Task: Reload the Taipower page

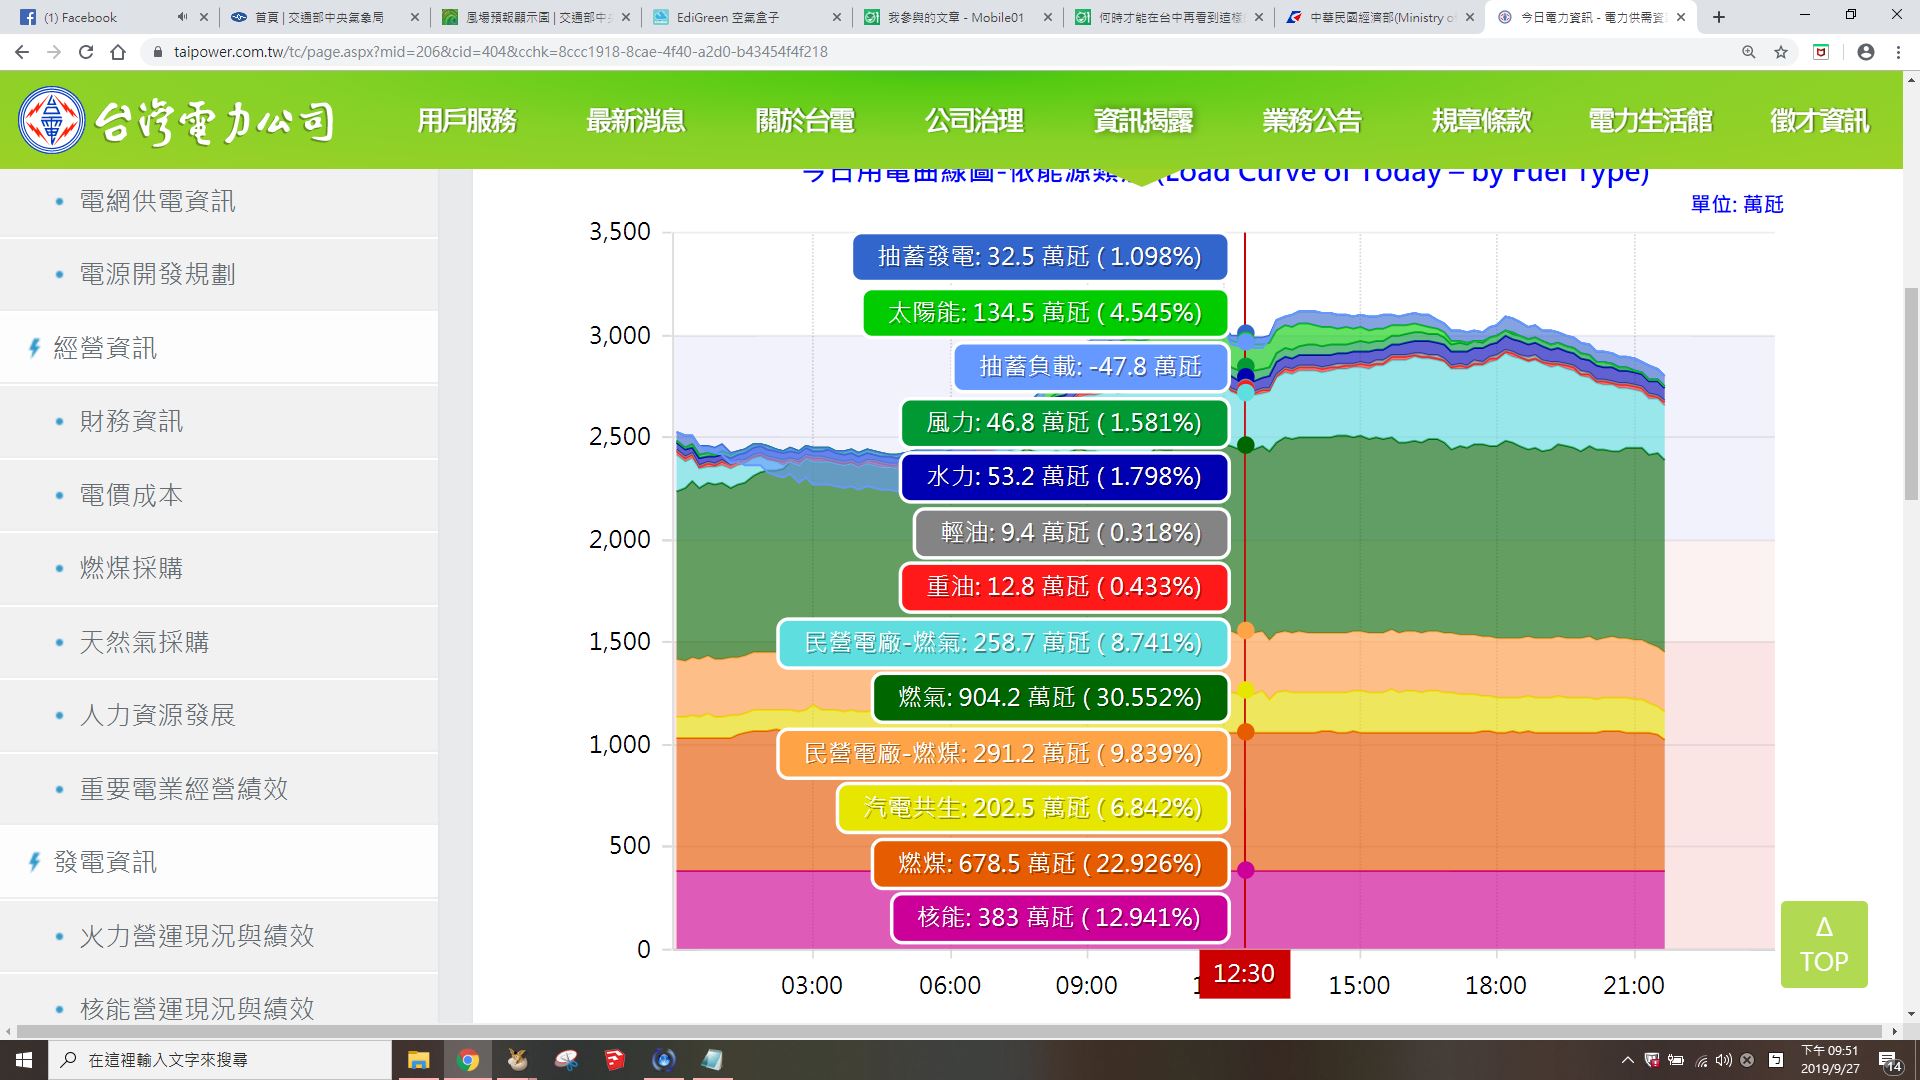Action: click(86, 52)
